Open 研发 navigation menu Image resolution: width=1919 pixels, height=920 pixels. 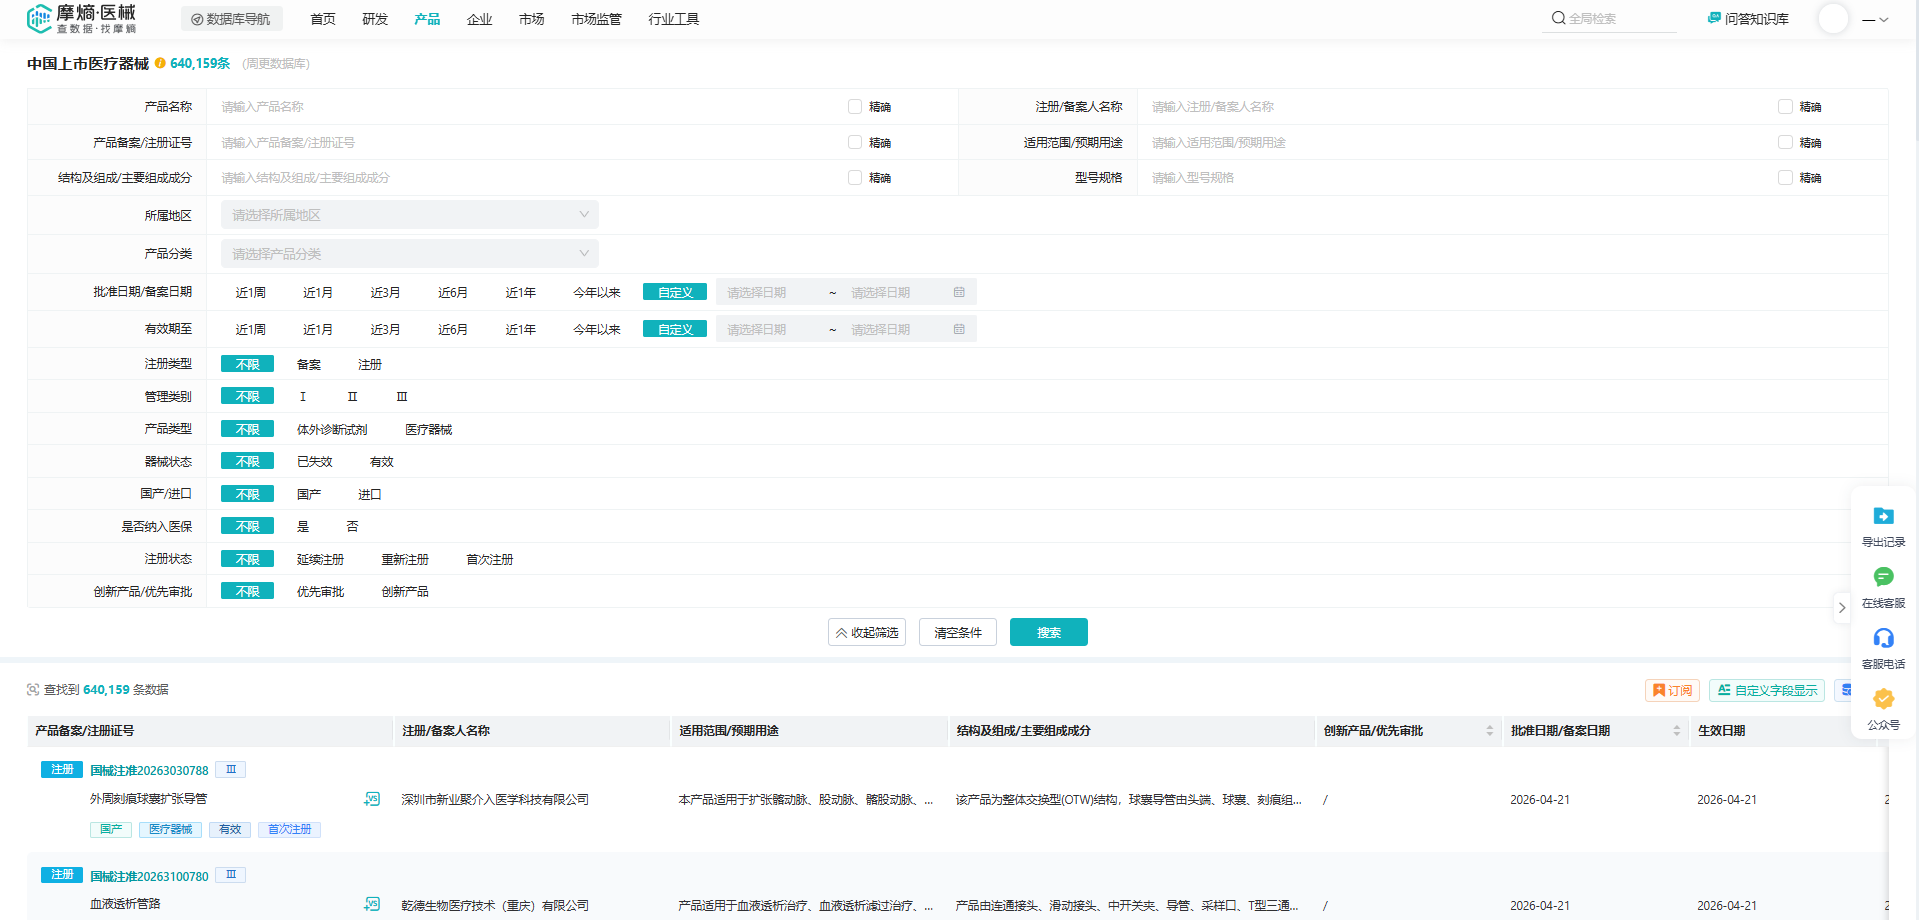pos(375,19)
